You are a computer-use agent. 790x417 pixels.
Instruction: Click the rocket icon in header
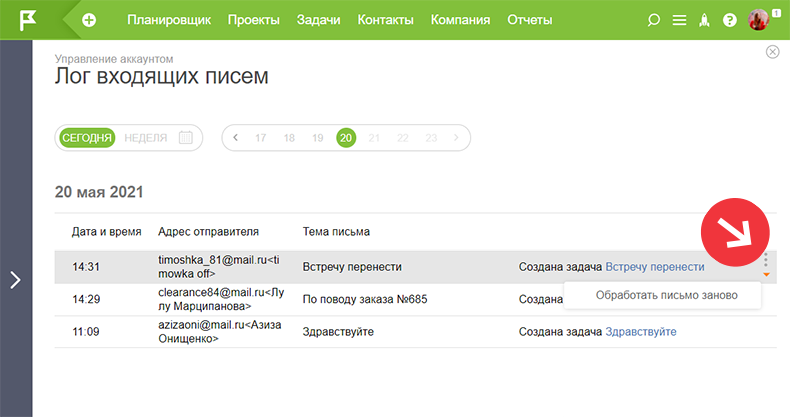pyautogui.click(x=704, y=20)
